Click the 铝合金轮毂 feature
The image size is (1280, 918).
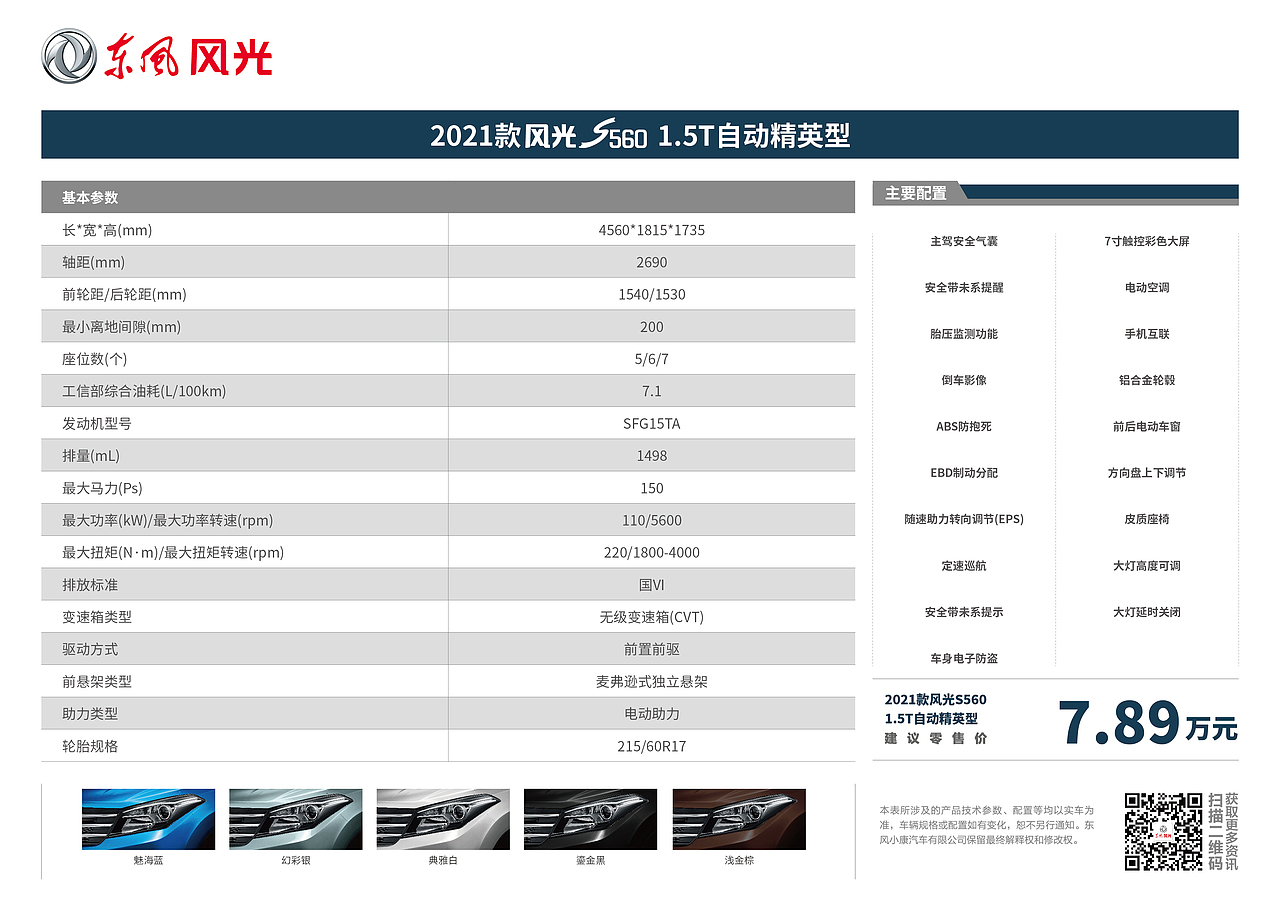pyautogui.click(x=1147, y=380)
